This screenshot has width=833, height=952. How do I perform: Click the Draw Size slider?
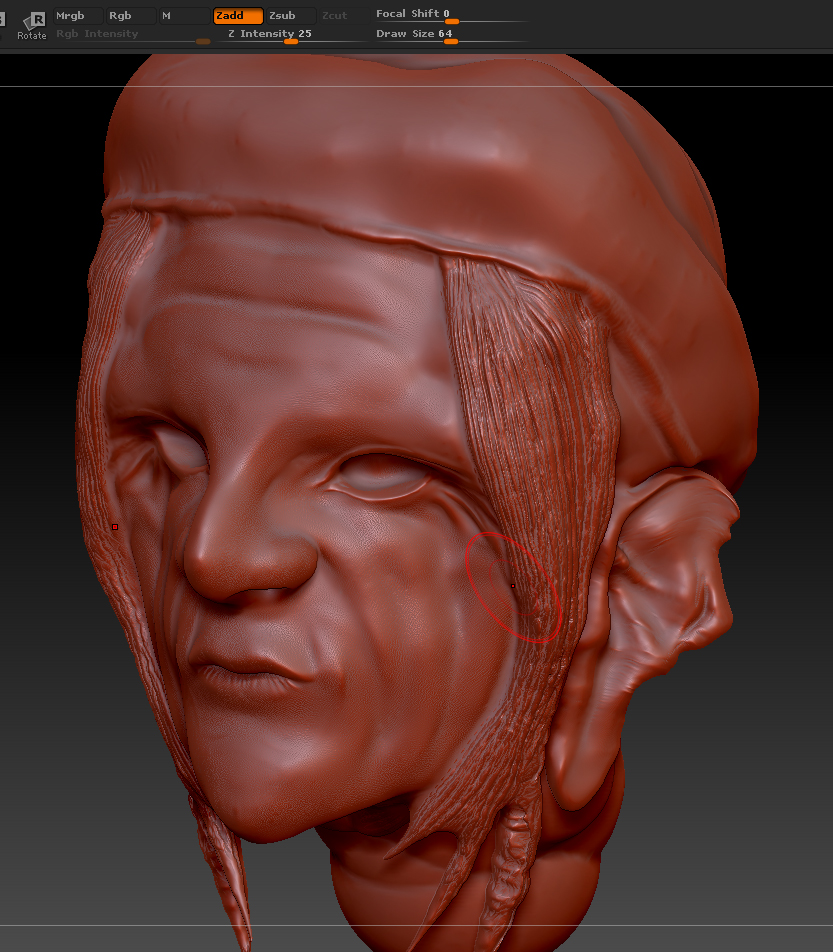tap(451, 35)
